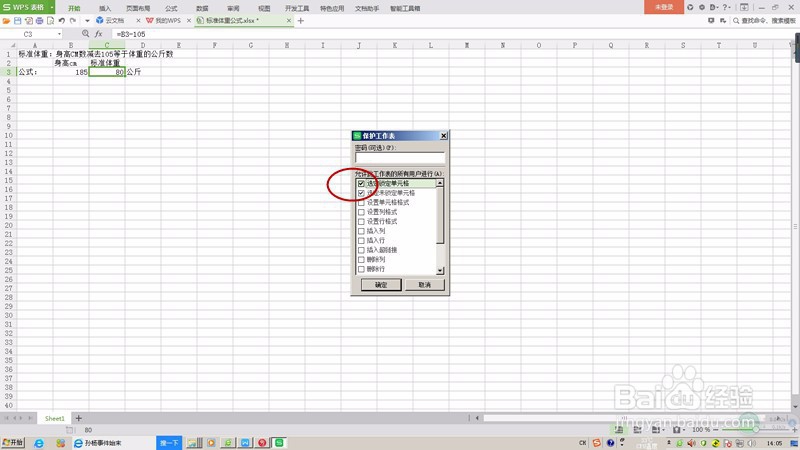
Task: Open print preview from the quick toolbar
Action: point(51,21)
